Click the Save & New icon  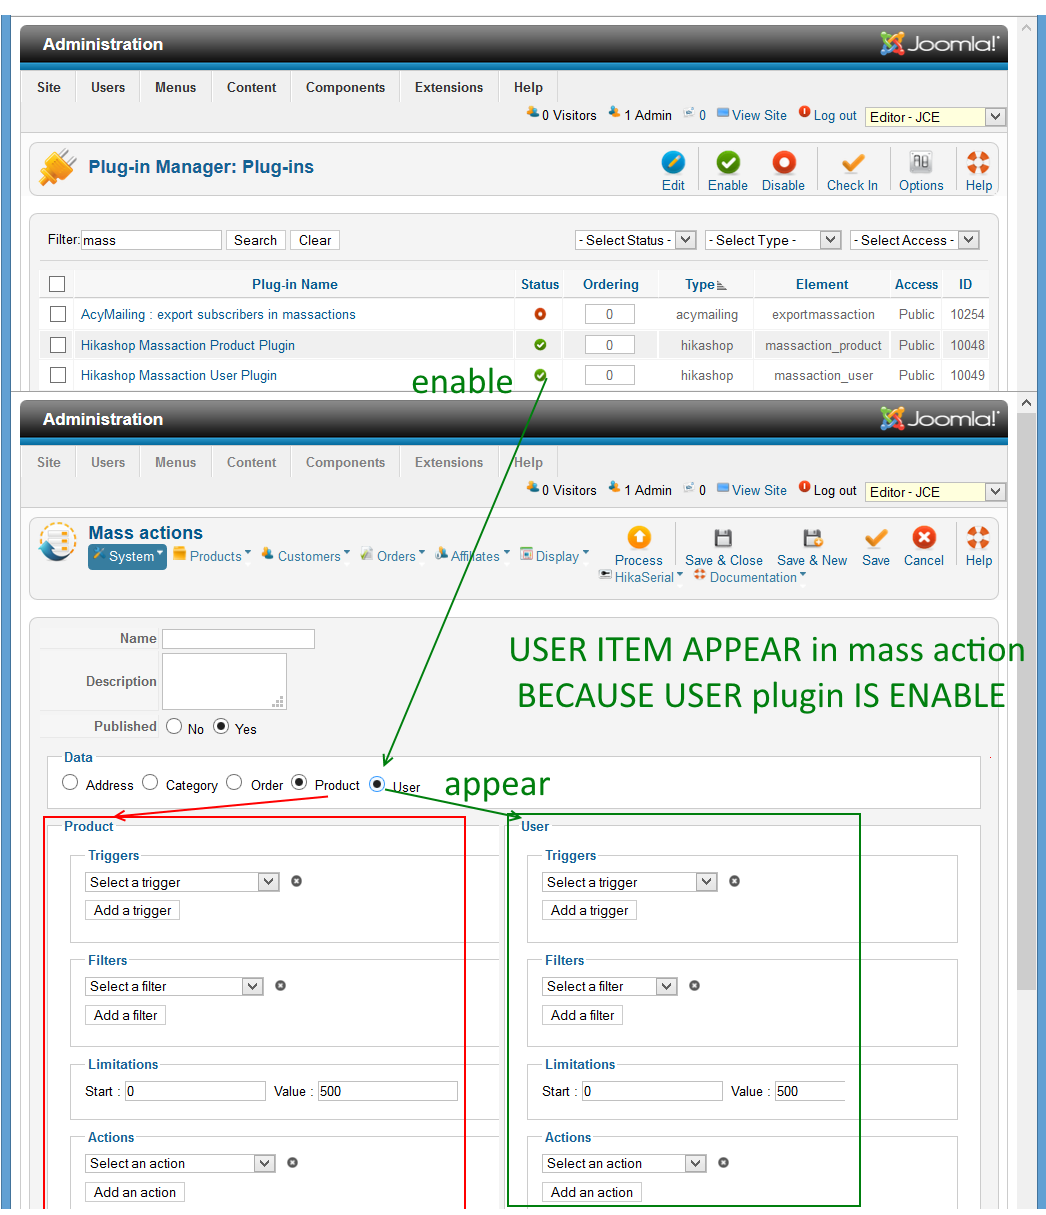click(x=812, y=538)
